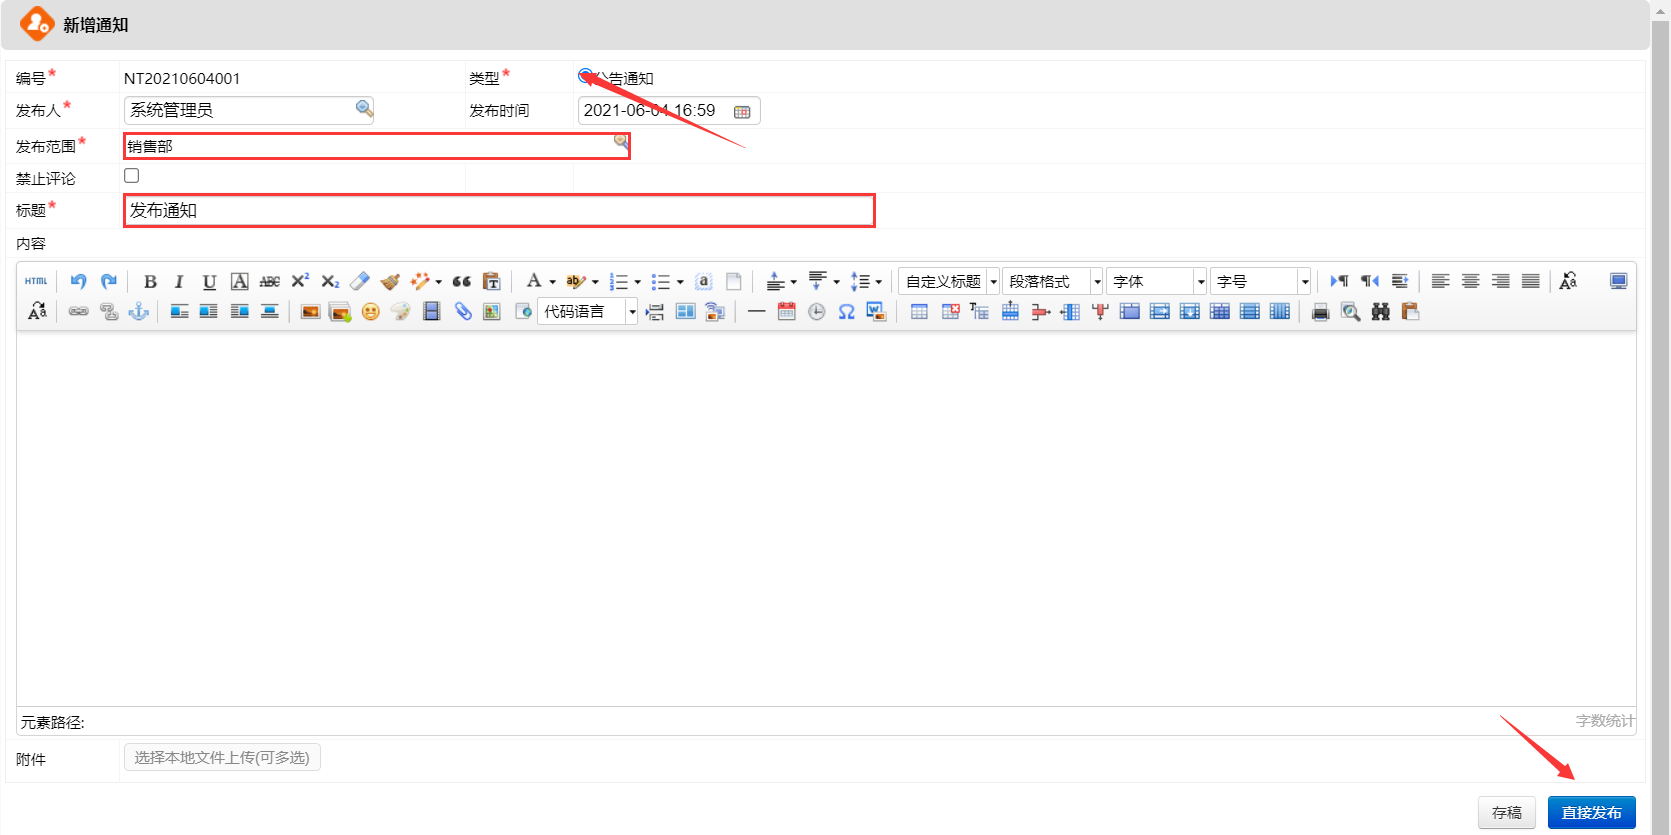Viewport: 1671px width, 835px height.
Task: Apply font border to text
Action: pos(239,281)
